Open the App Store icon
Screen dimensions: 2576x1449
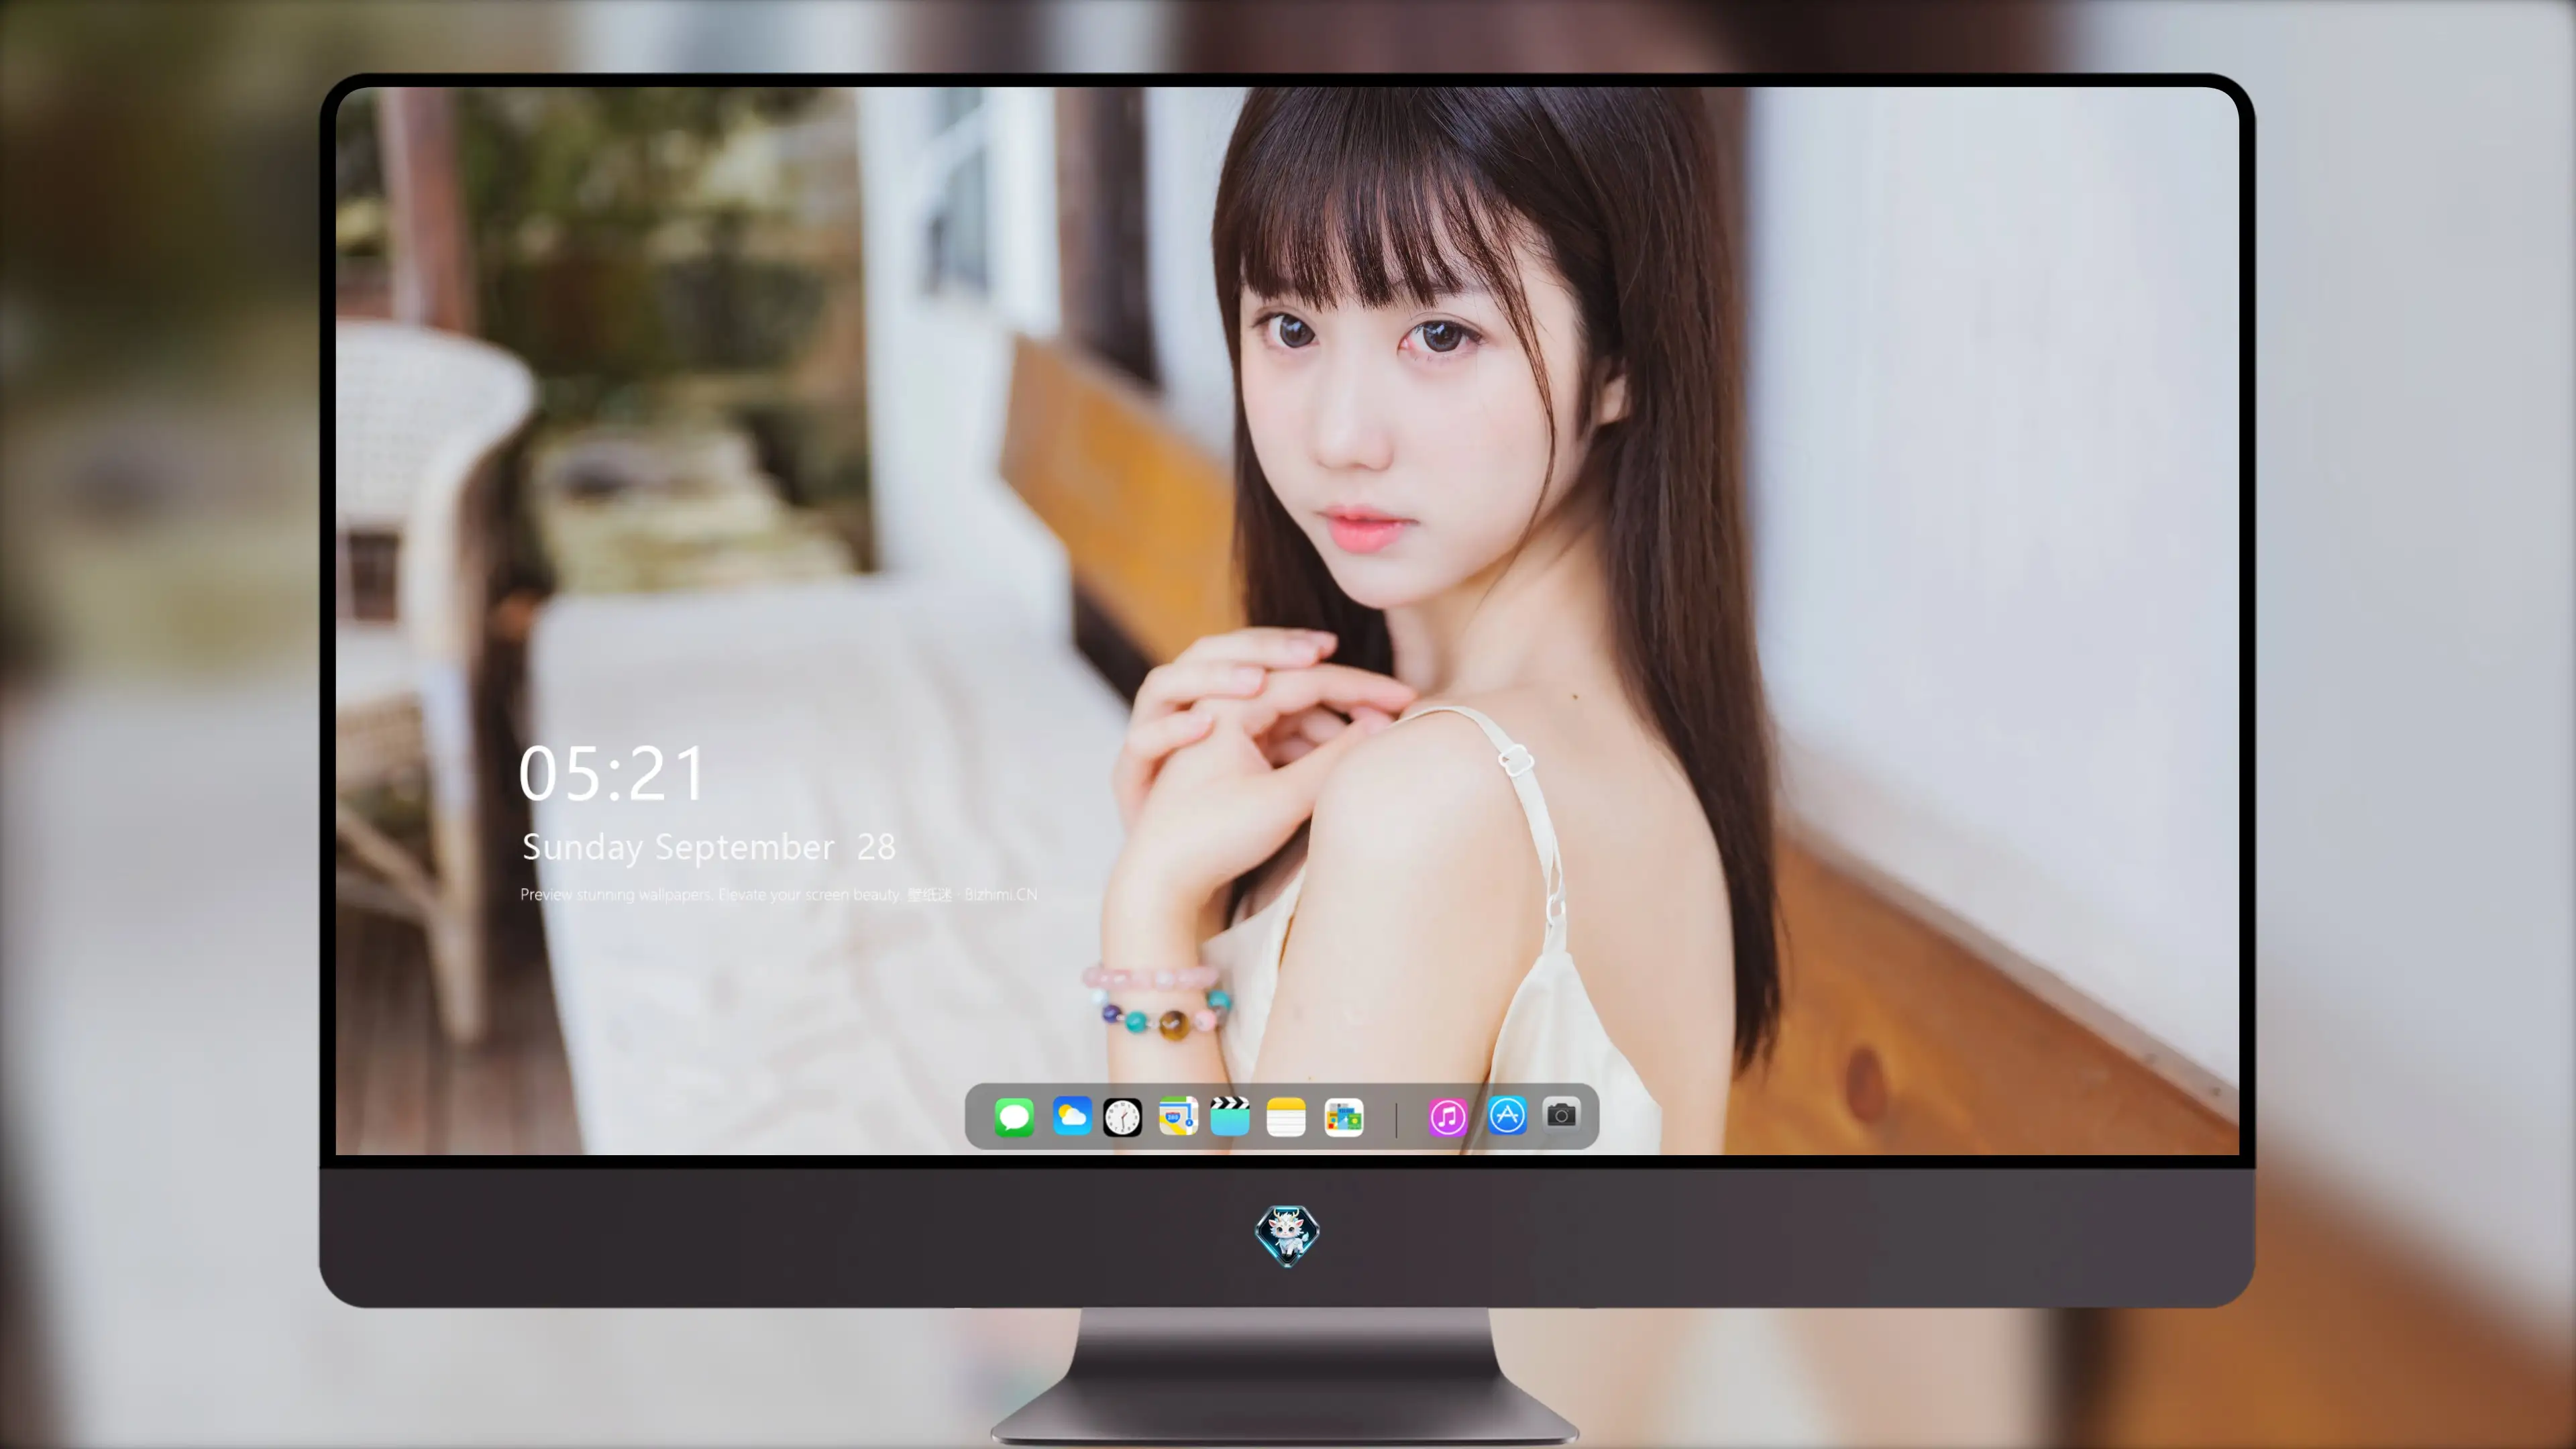tap(1507, 1115)
